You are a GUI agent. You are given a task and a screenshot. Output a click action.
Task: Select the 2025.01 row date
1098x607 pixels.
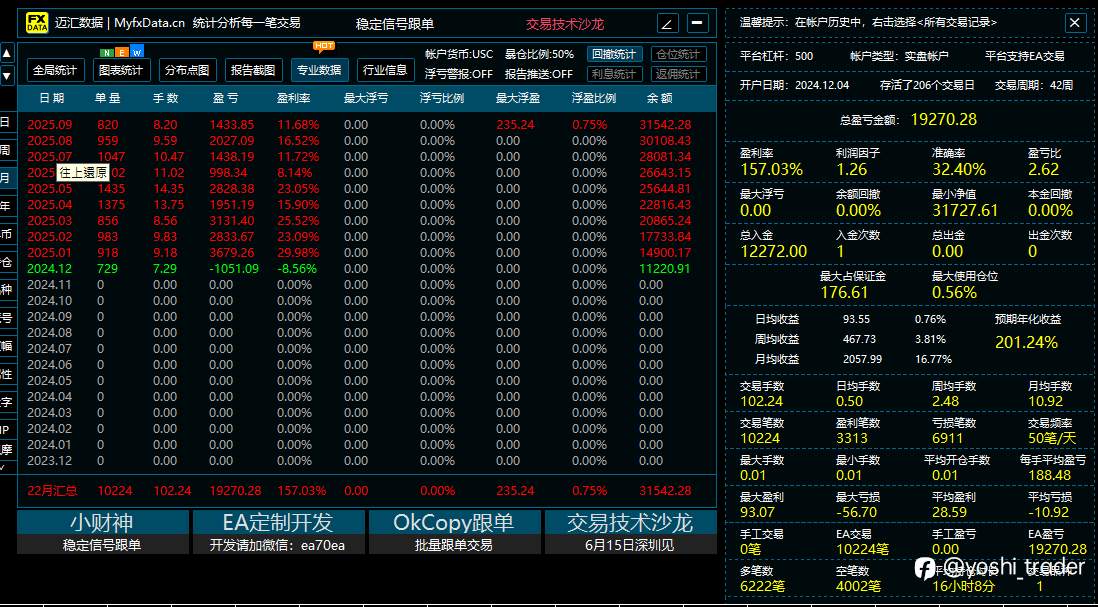click(x=50, y=253)
